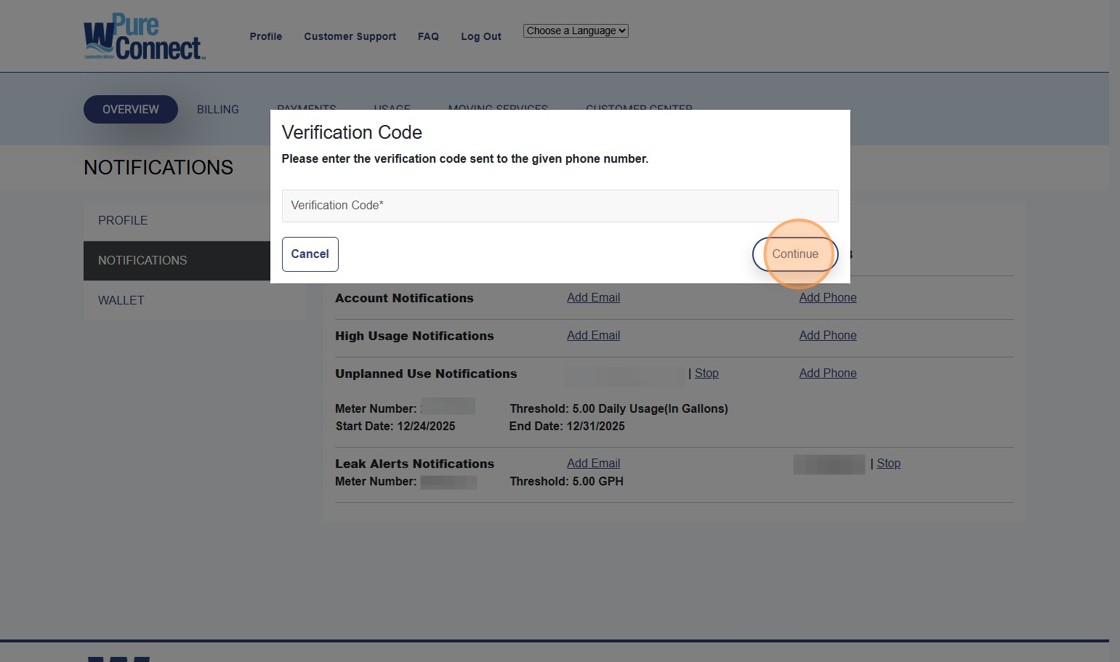Select PROFILE in the sidebar
Viewport: 1120px width, 662px height.
pyautogui.click(x=120, y=220)
